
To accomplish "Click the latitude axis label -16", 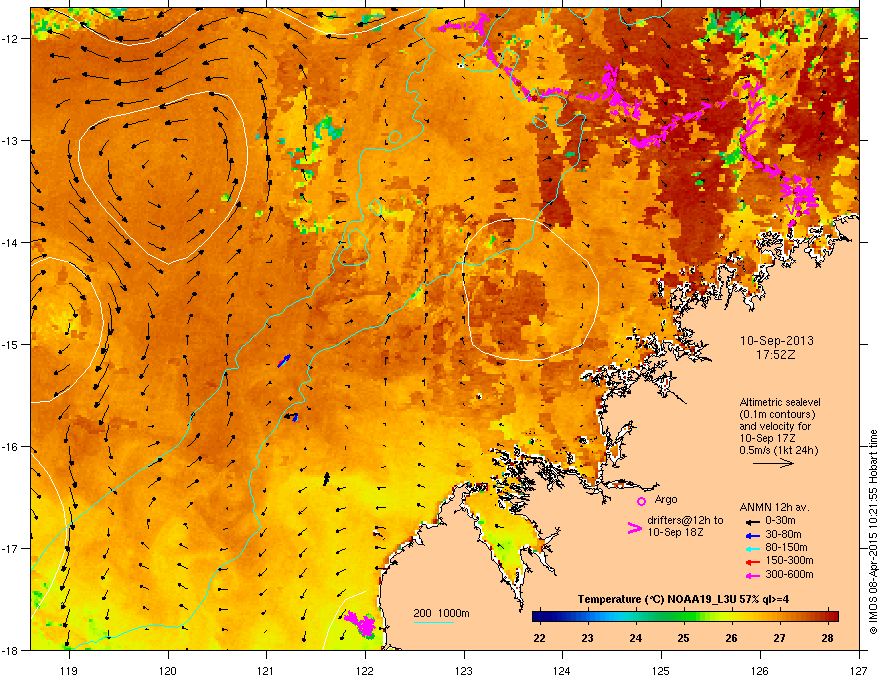I will coord(10,447).
